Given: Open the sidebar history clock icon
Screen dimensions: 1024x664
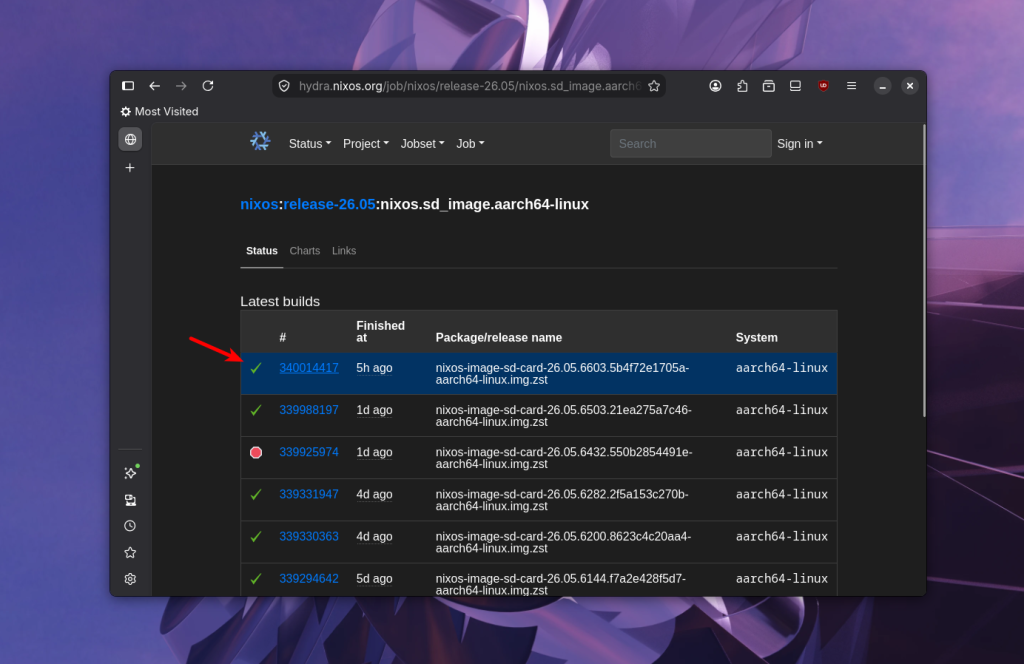Looking at the screenshot, I should 130,526.
